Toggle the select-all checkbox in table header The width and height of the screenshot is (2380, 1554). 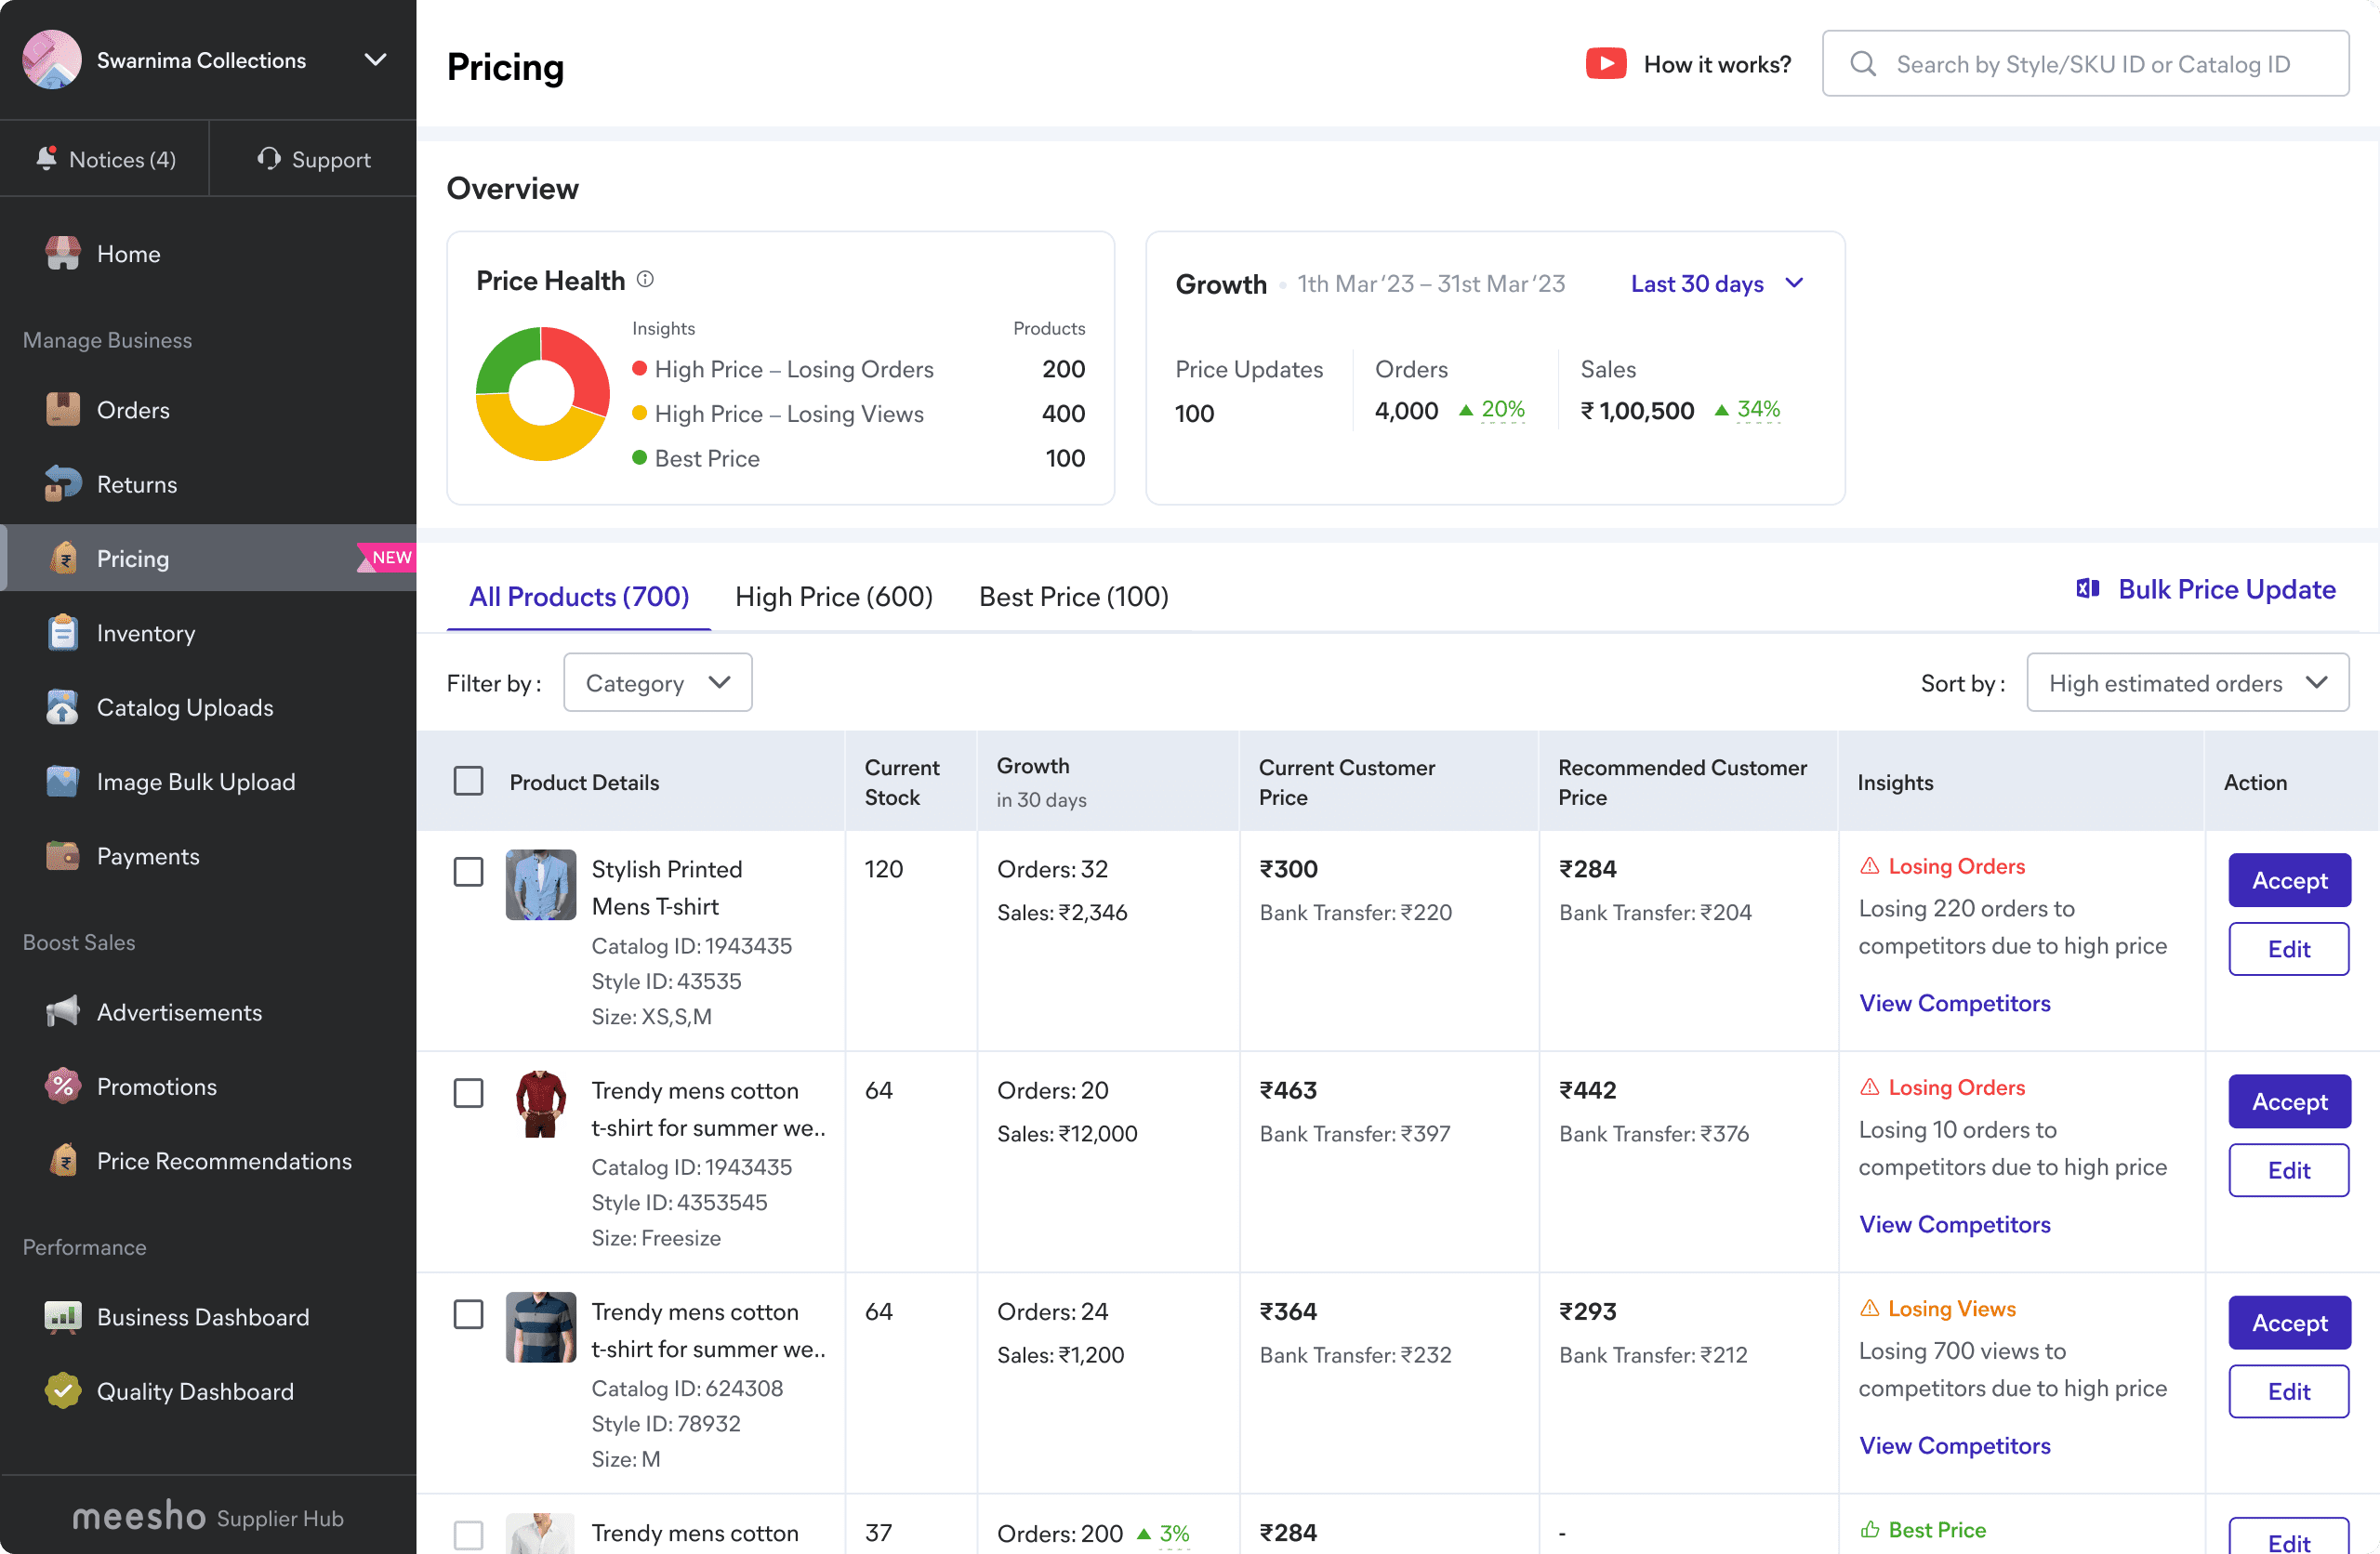(x=468, y=781)
